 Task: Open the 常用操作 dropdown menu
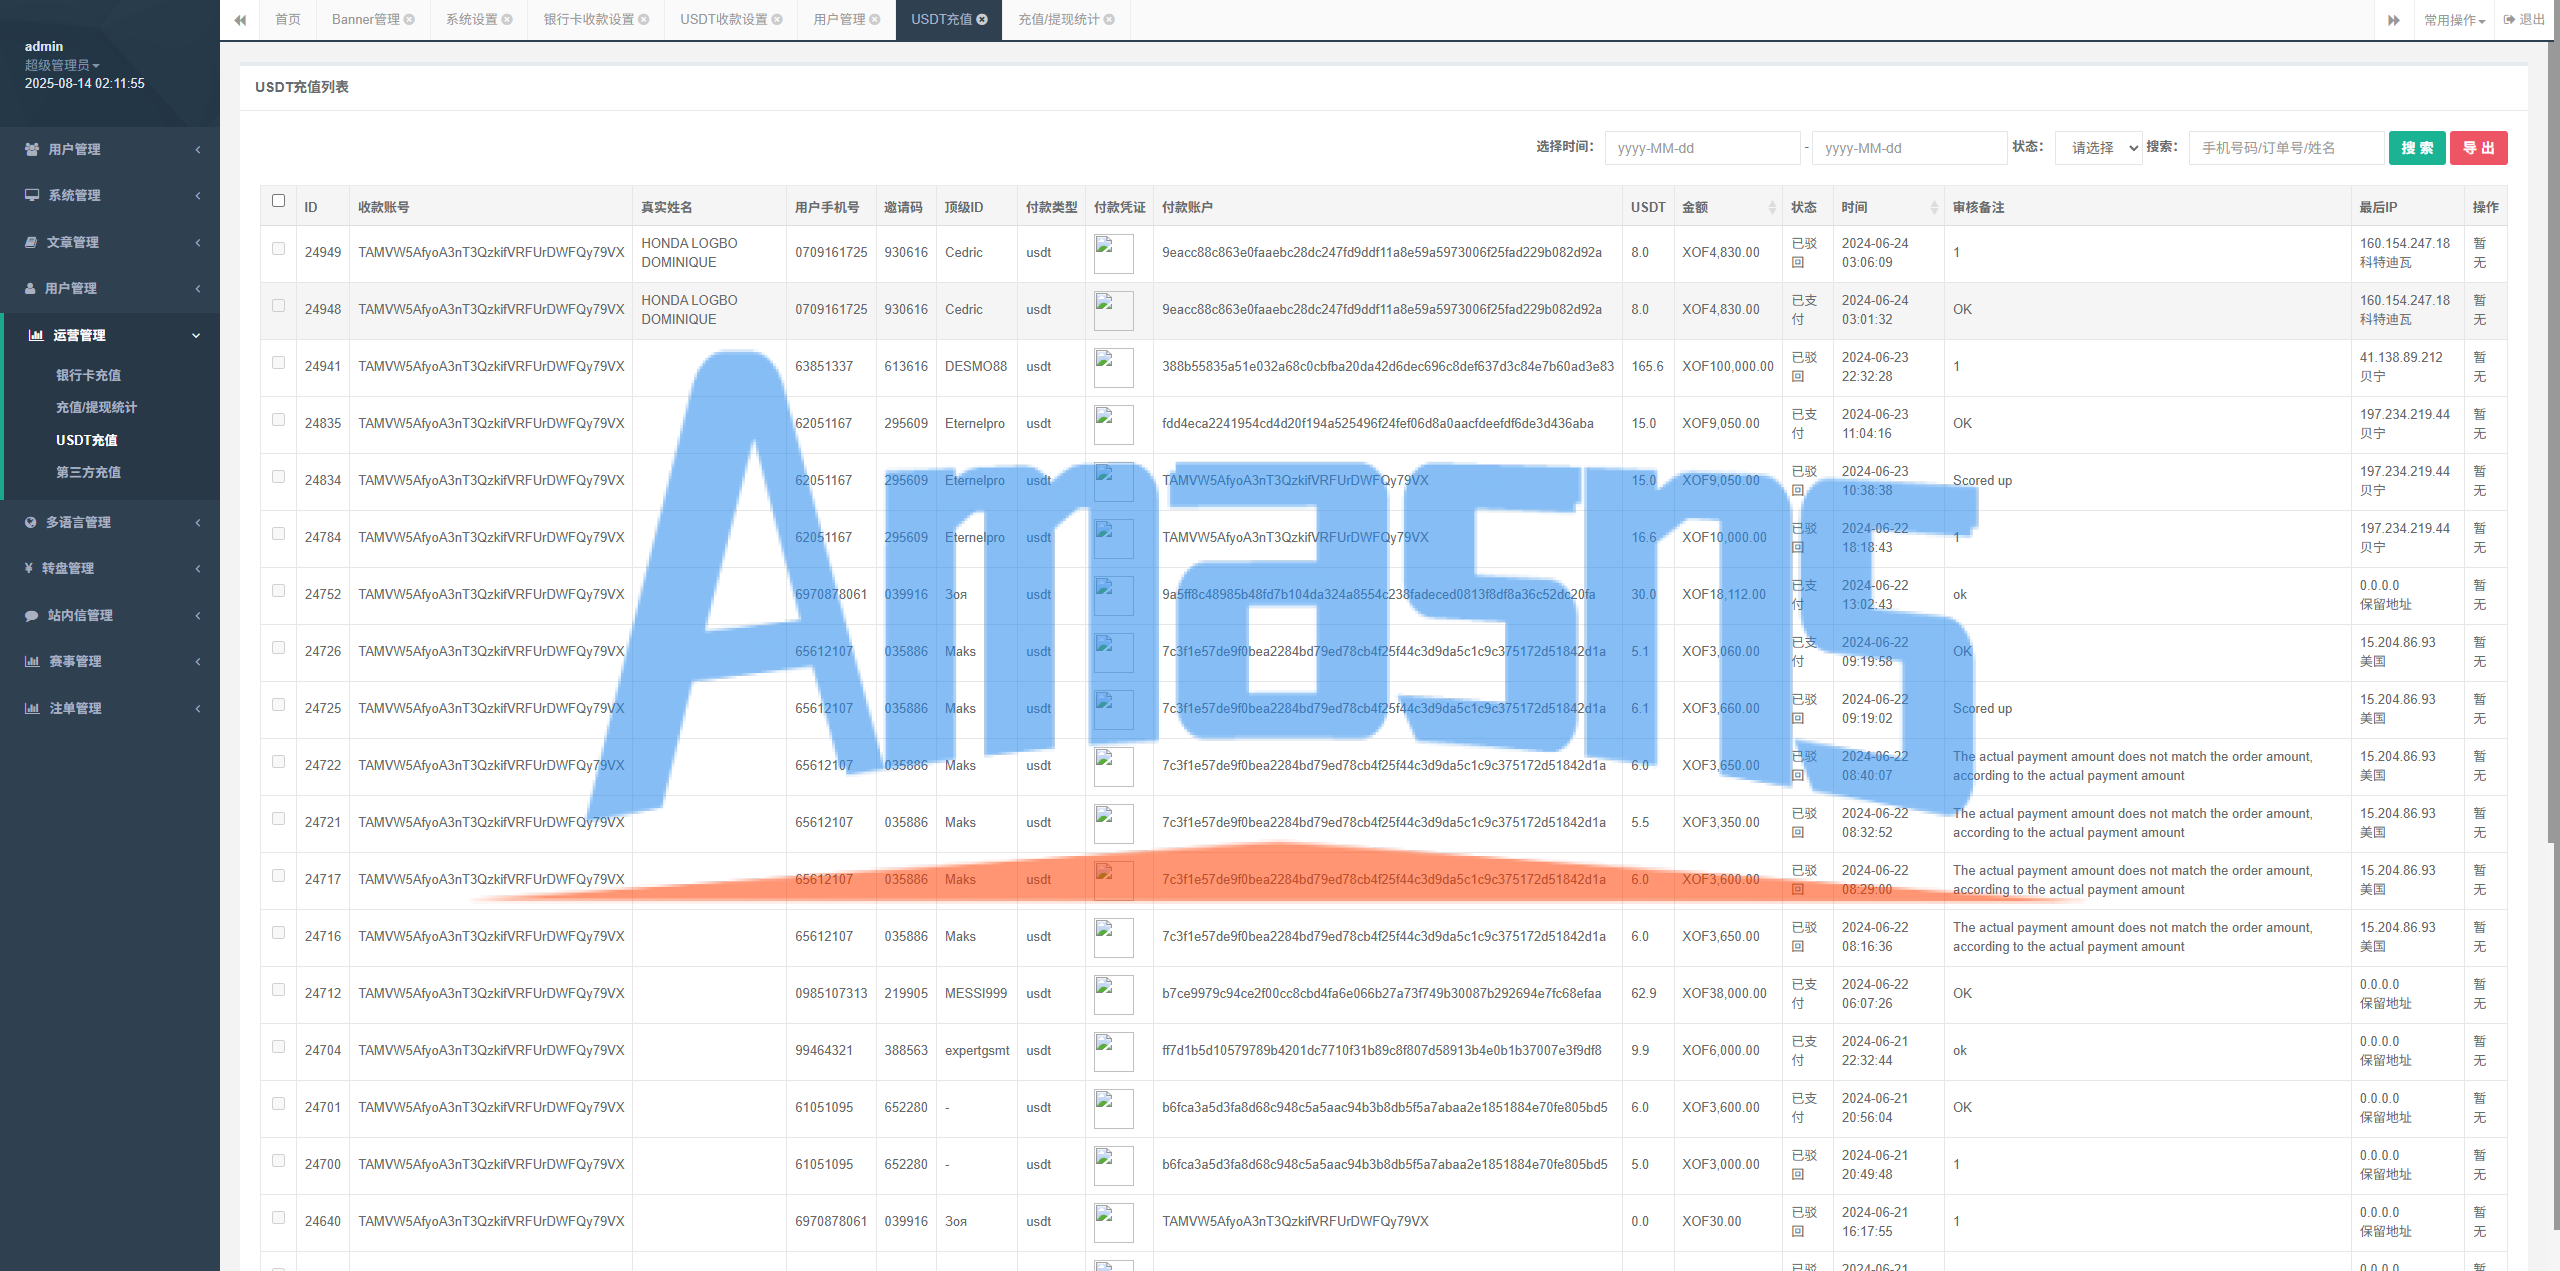[x=2453, y=20]
